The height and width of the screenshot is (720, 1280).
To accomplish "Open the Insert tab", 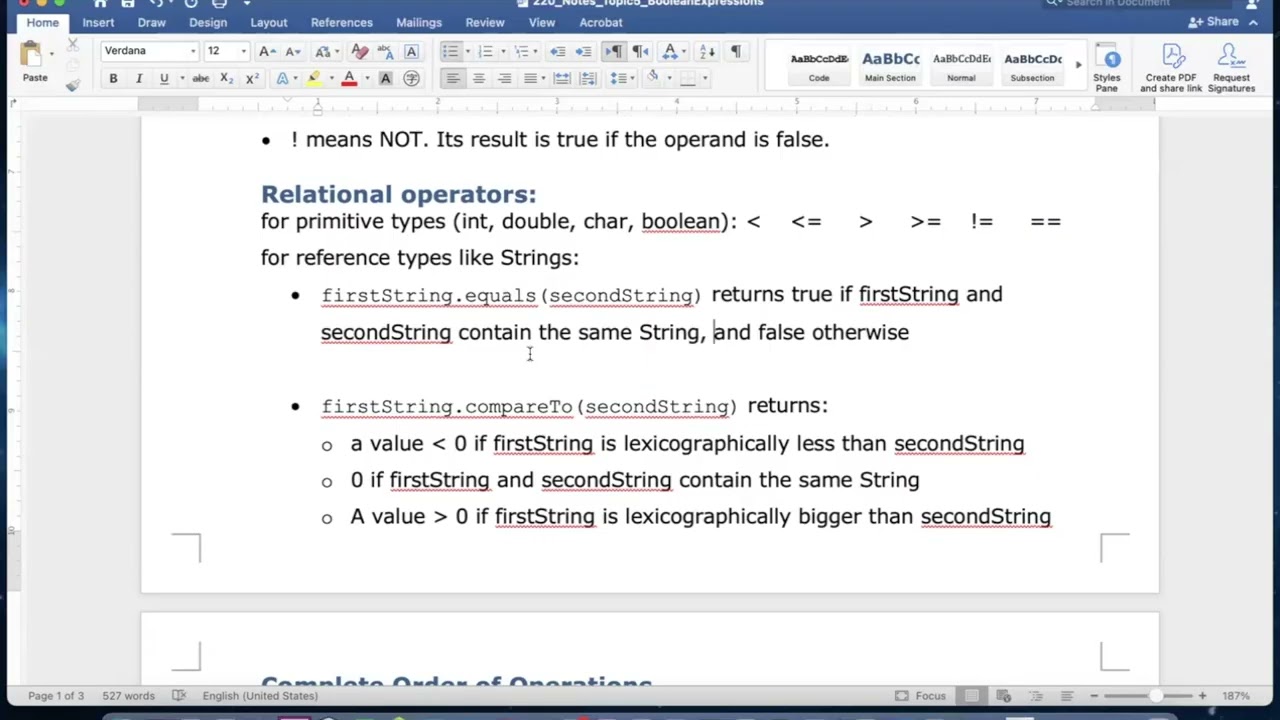I will coord(98,22).
